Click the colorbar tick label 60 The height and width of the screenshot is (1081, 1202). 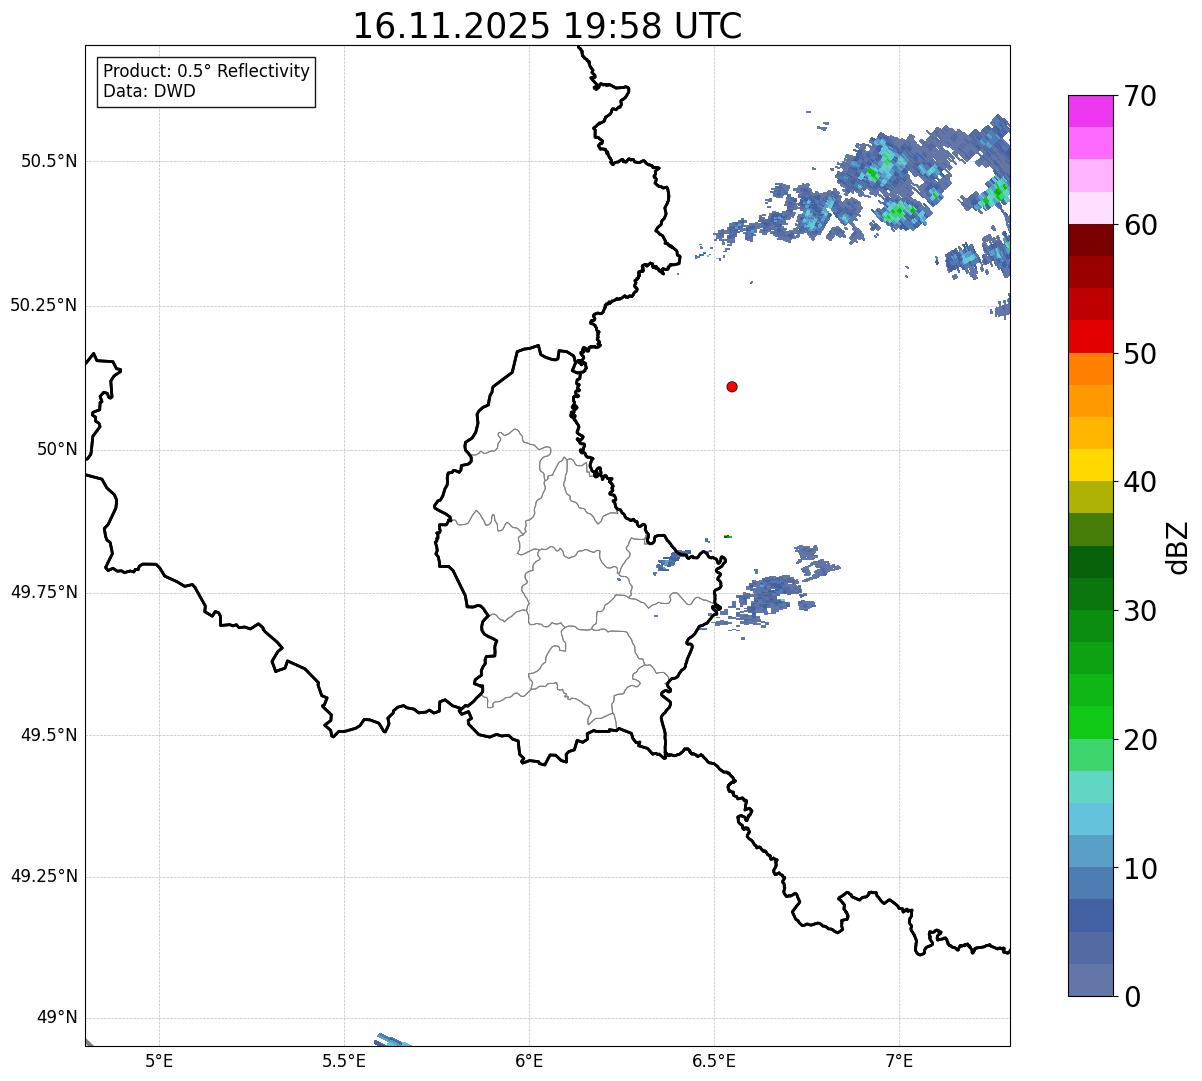point(1140,225)
